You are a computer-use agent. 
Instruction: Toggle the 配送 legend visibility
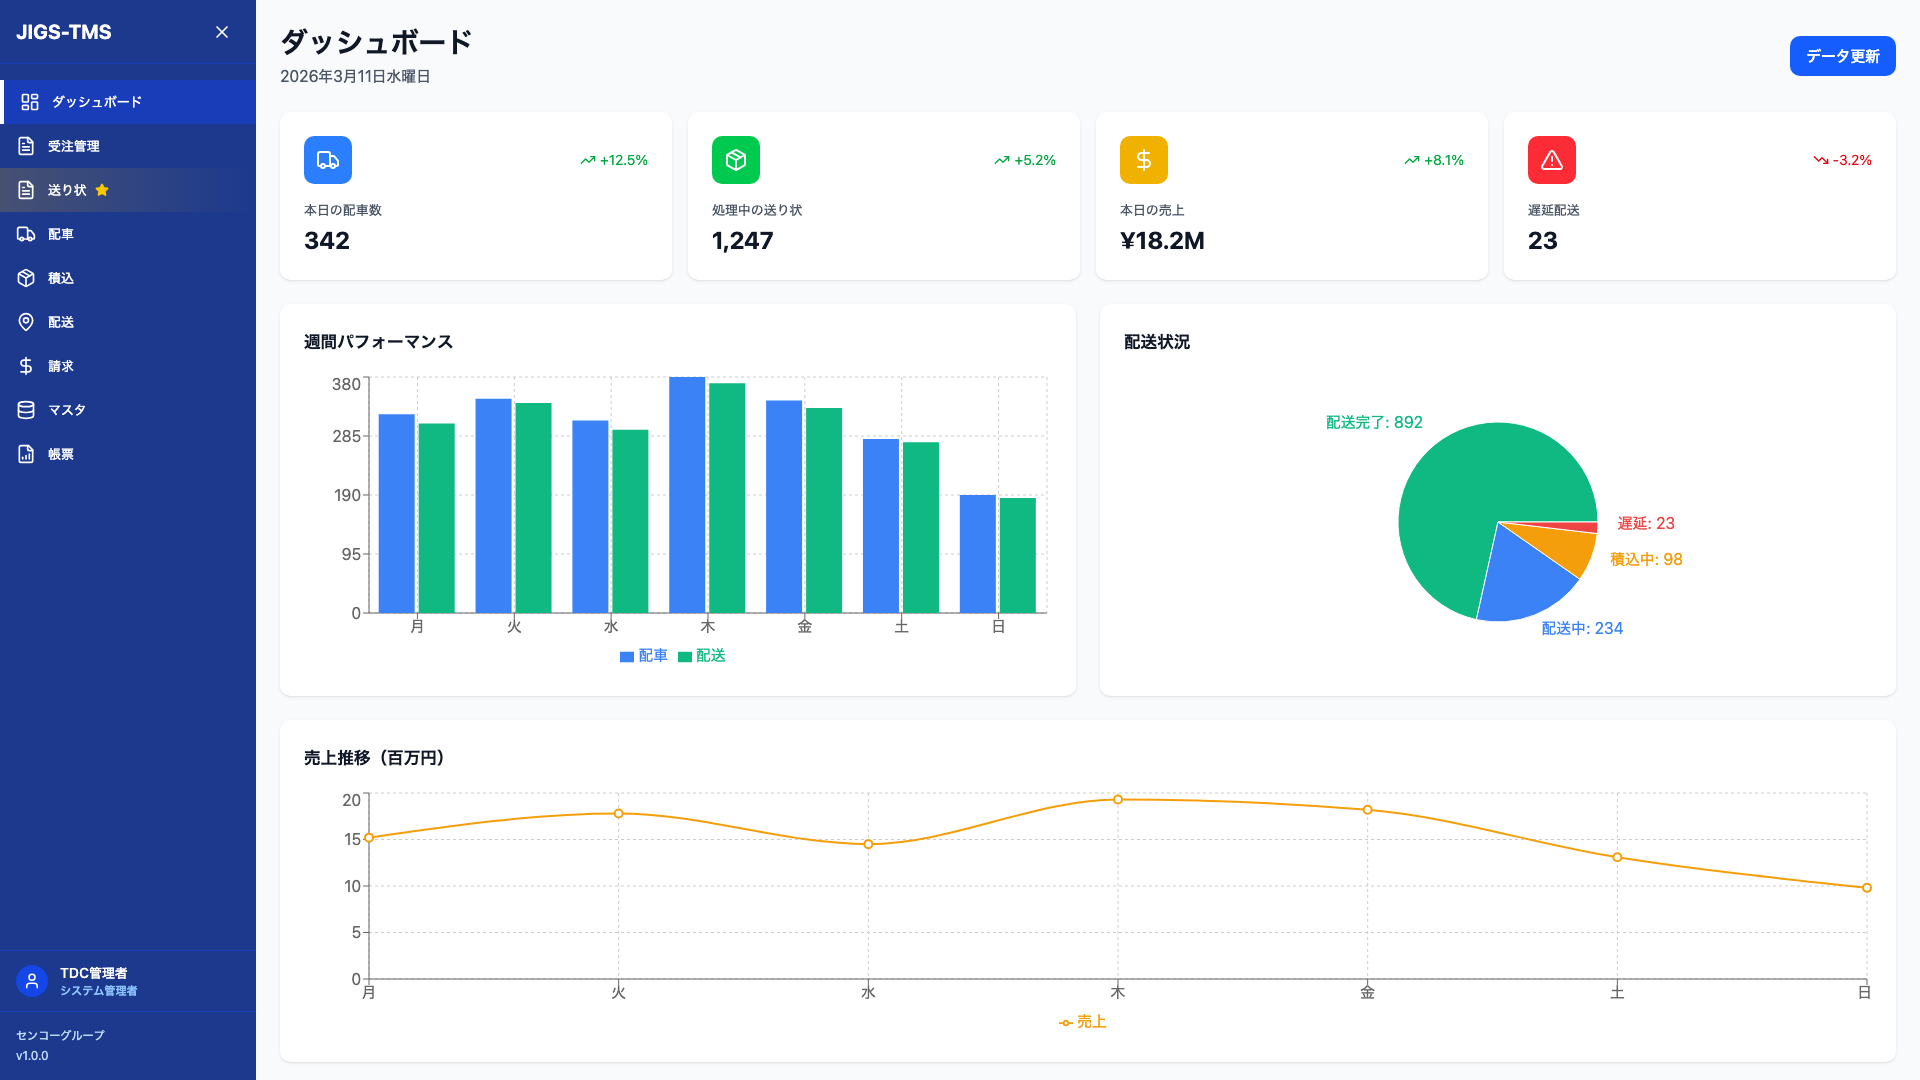pos(703,655)
